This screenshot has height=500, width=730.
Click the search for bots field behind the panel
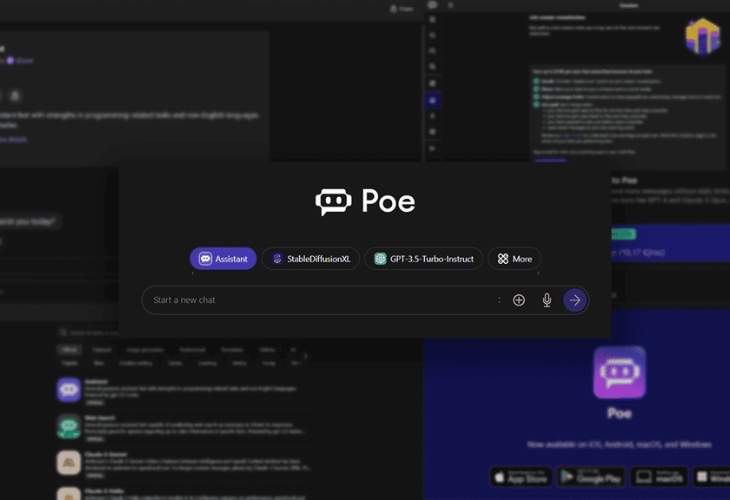(88, 332)
